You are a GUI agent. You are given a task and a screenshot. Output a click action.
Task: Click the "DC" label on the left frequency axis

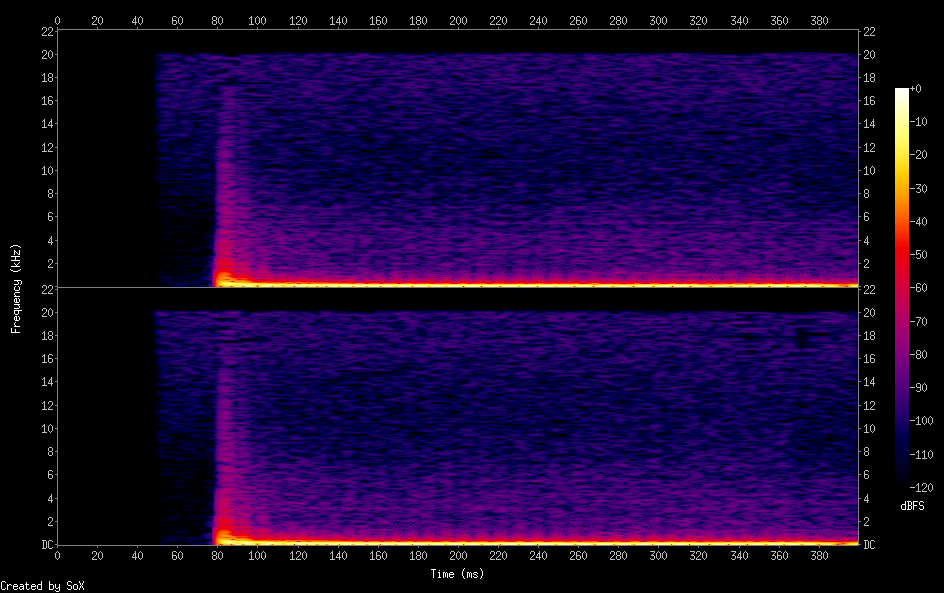(x=48, y=545)
